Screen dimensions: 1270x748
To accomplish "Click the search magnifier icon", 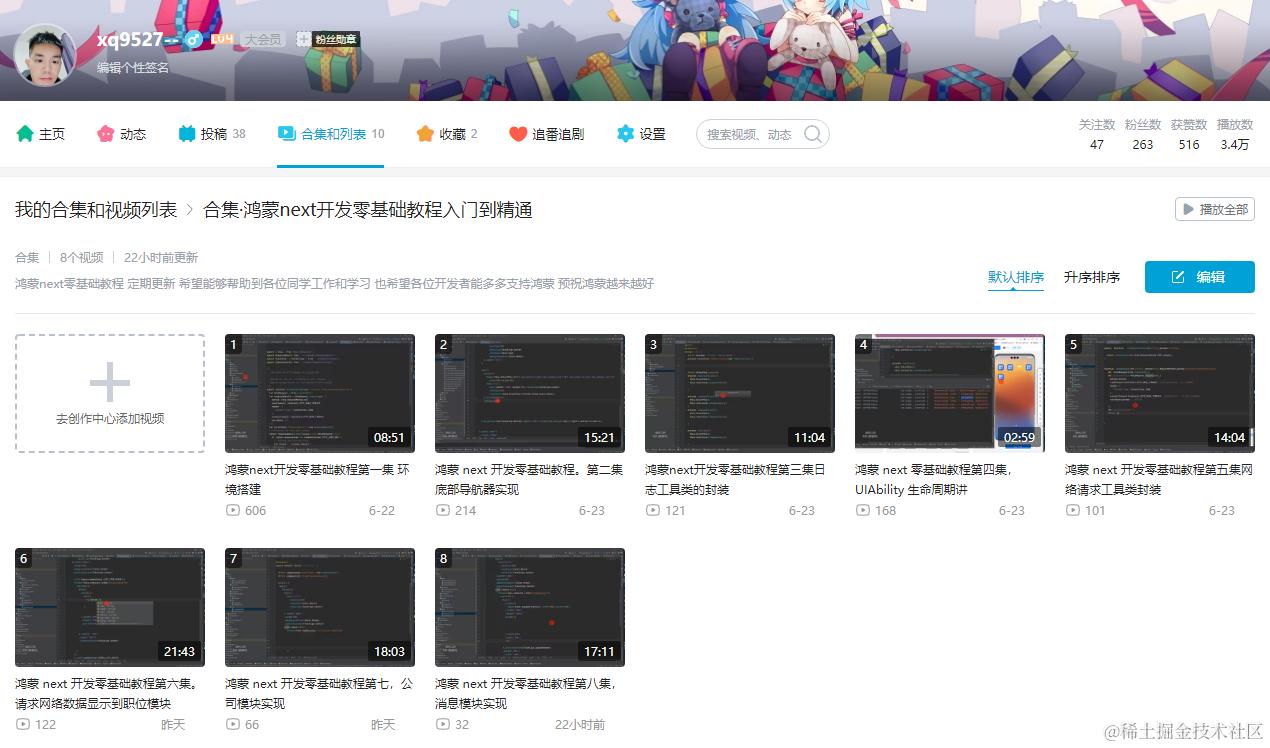I will point(814,134).
